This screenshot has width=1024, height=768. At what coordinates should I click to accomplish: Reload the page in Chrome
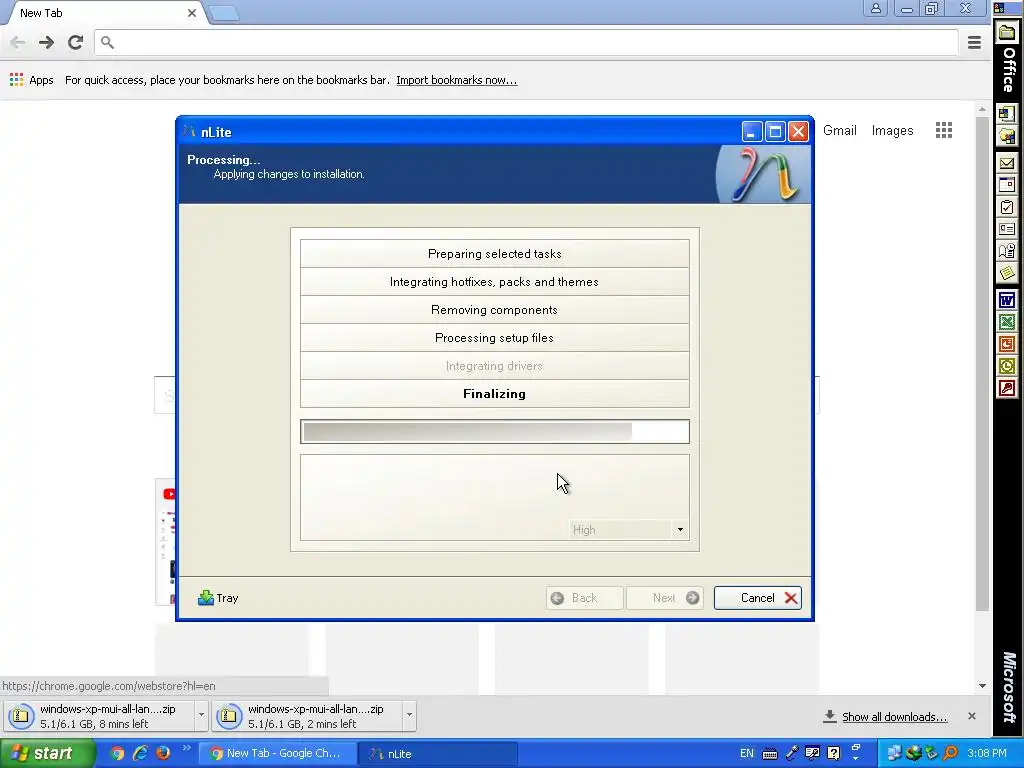76,42
